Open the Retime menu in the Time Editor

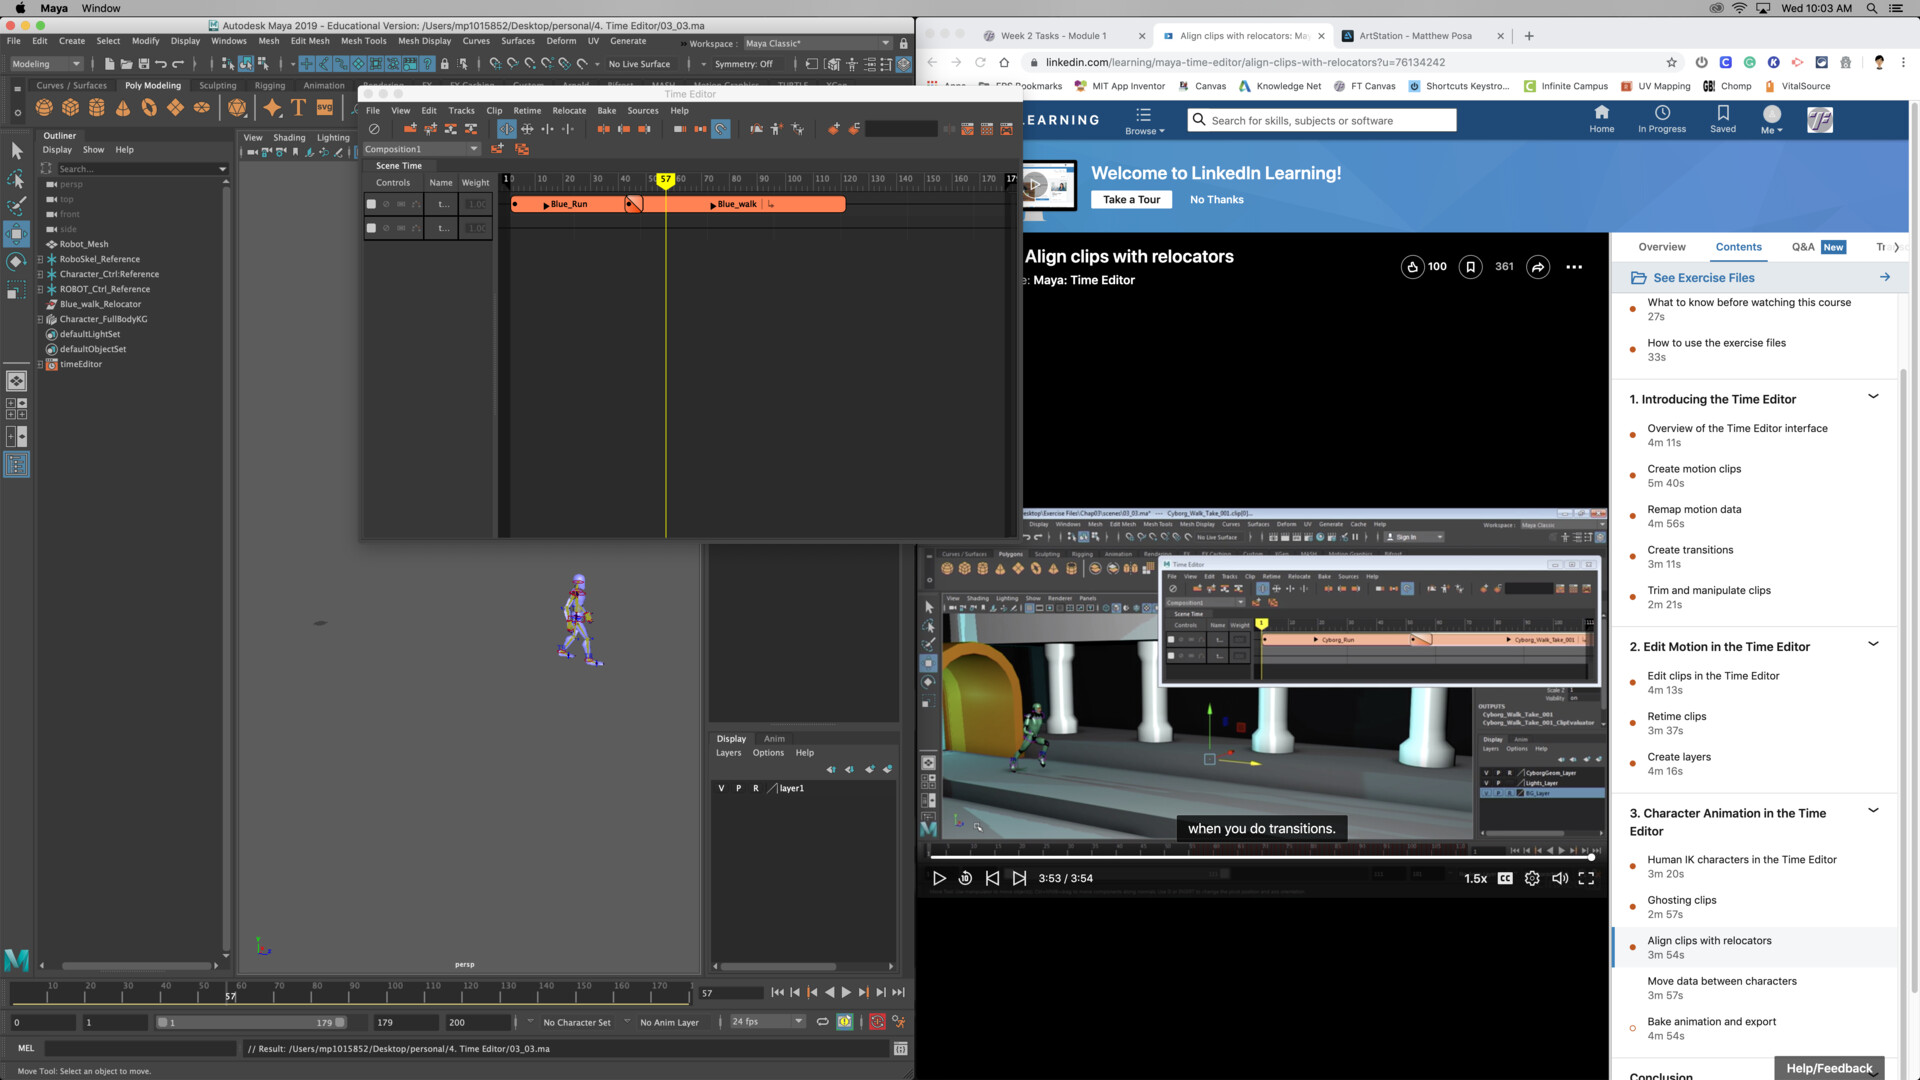[x=527, y=111]
